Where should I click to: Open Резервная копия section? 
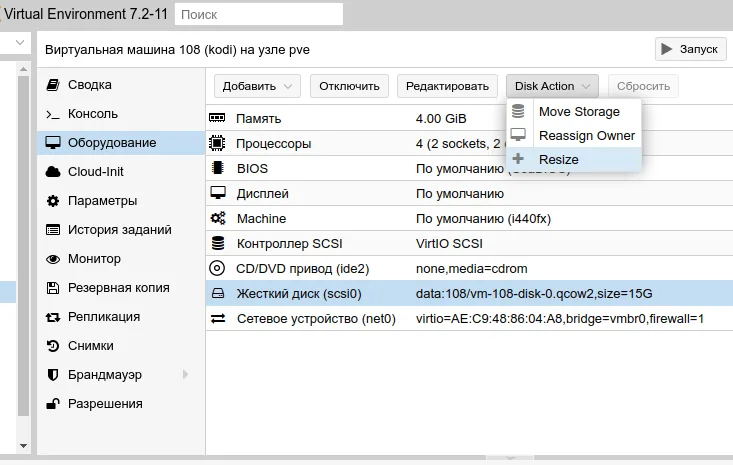[x=121, y=288]
